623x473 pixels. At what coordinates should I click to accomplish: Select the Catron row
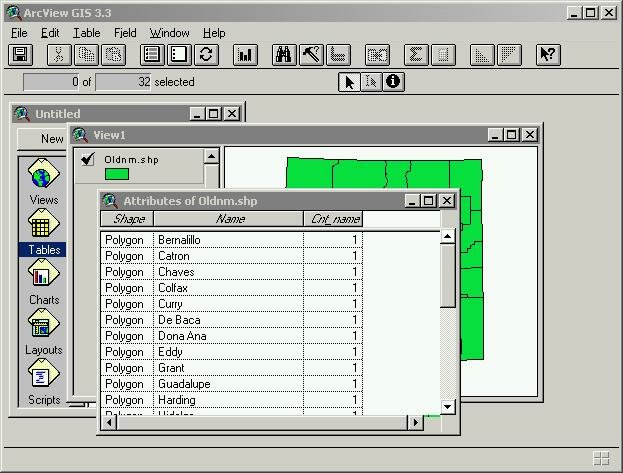coord(232,256)
